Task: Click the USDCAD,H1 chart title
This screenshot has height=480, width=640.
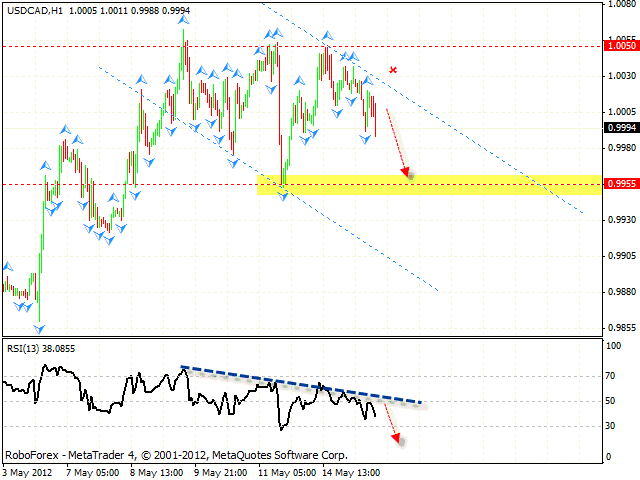Action: [x=33, y=8]
